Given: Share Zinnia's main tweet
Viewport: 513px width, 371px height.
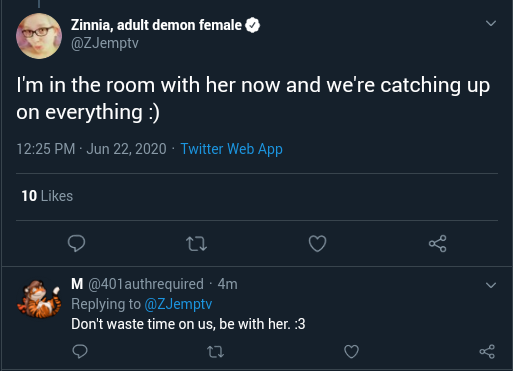Looking at the screenshot, I should click(x=437, y=243).
